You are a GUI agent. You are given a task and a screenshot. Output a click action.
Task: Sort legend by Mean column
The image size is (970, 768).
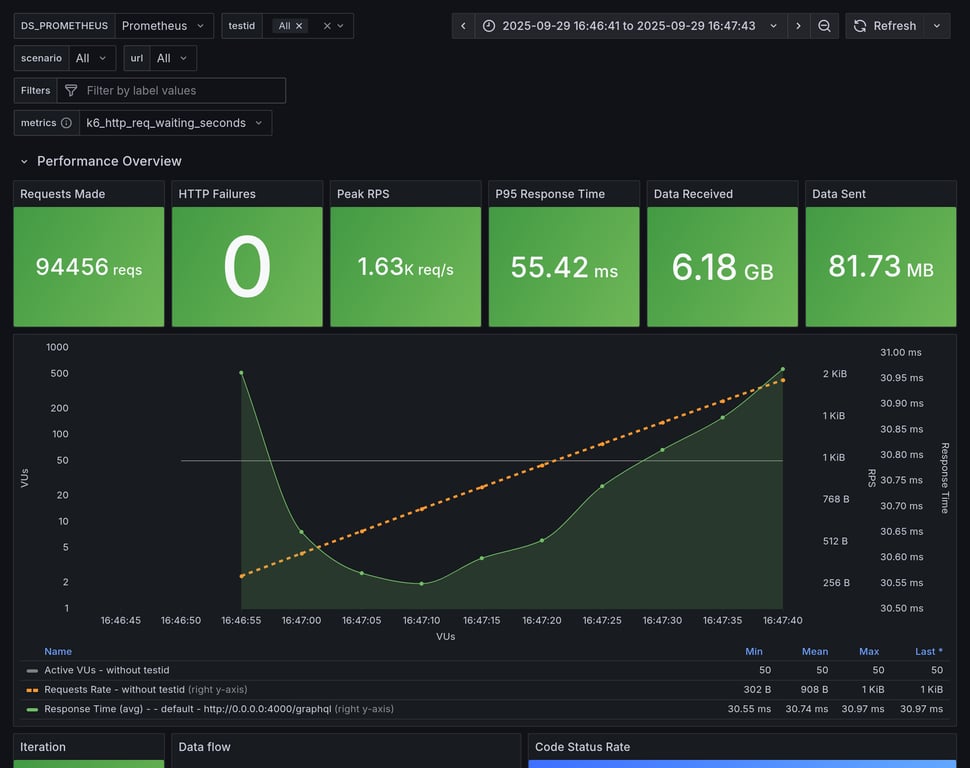(x=814, y=651)
